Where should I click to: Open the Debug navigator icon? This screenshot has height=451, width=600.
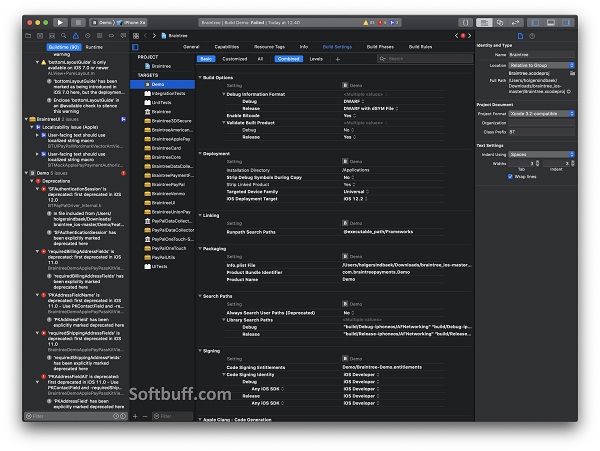pyautogui.click(x=99, y=36)
